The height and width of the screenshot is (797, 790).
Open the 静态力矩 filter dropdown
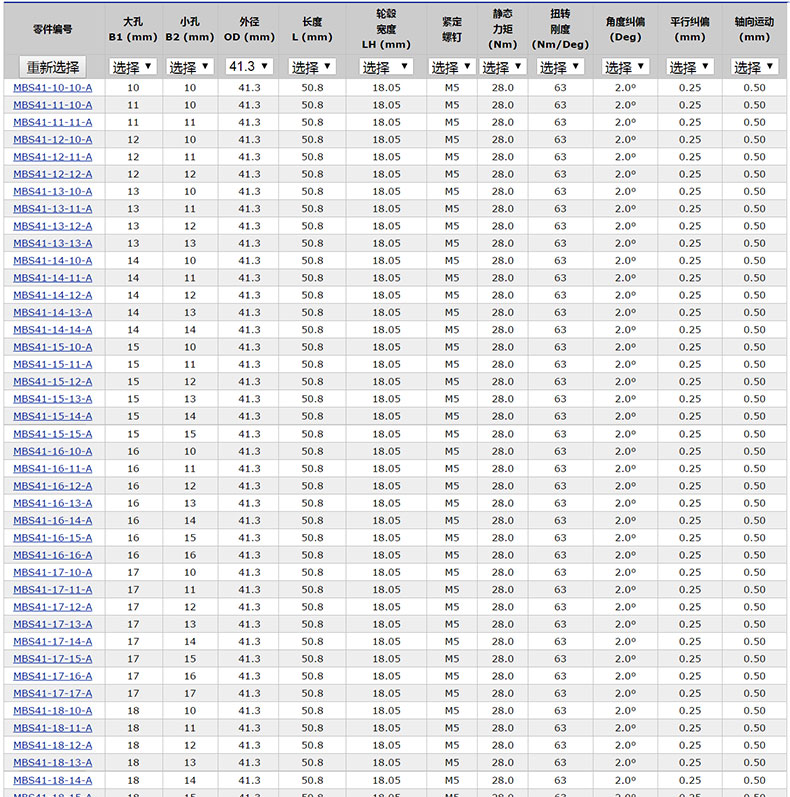click(502, 67)
